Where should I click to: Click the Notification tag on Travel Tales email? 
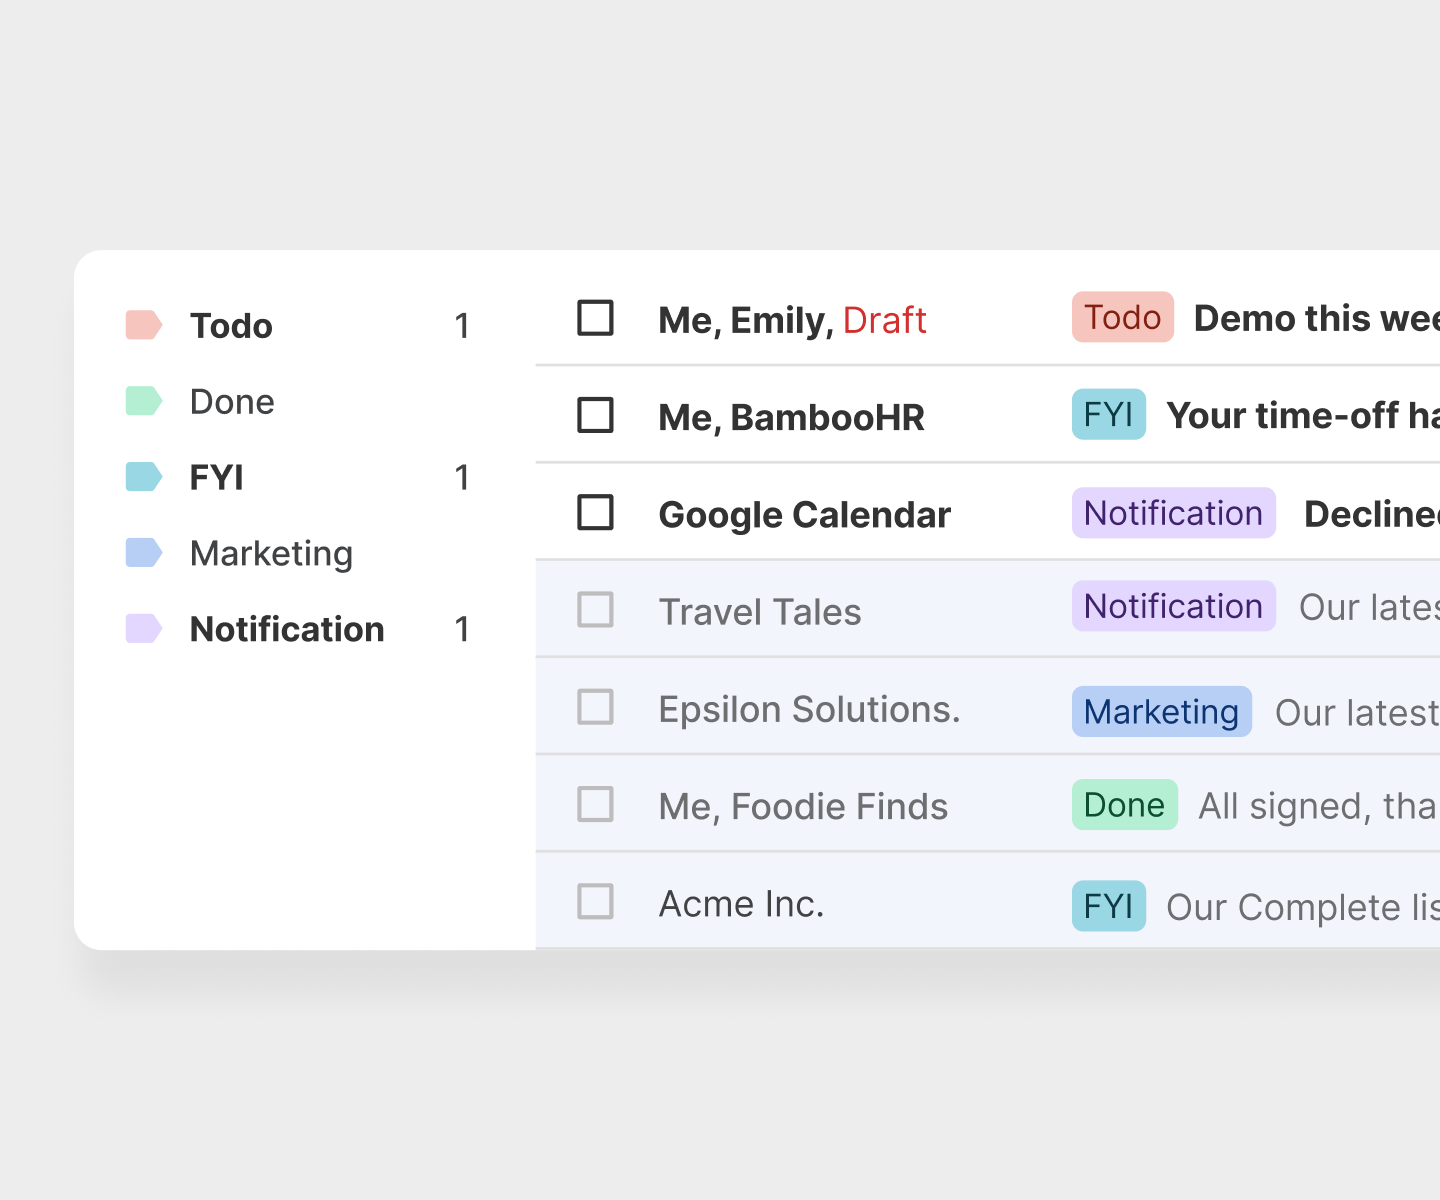(x=1173, y=607)
